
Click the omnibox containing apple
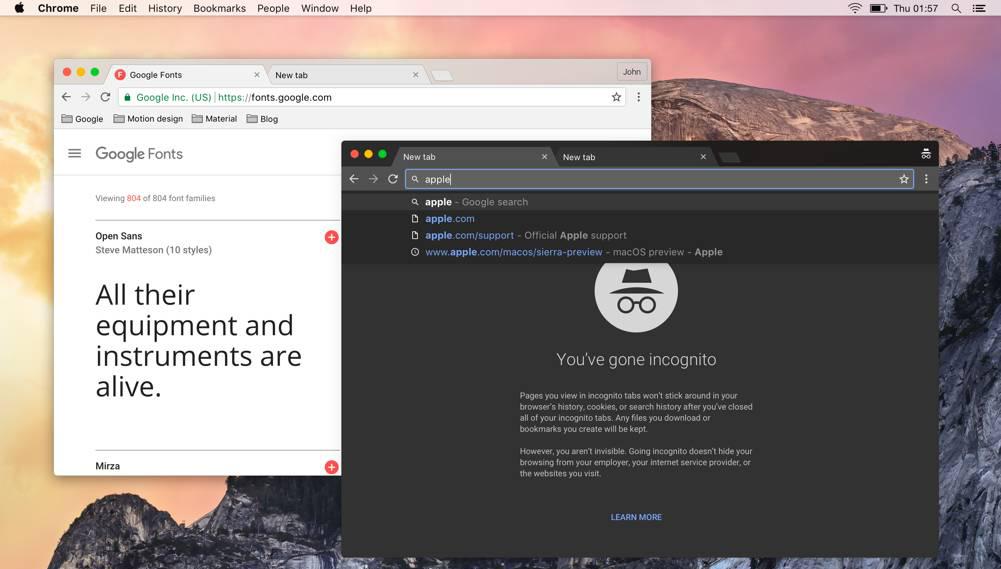pyautogui.click(x=659, y=179)
